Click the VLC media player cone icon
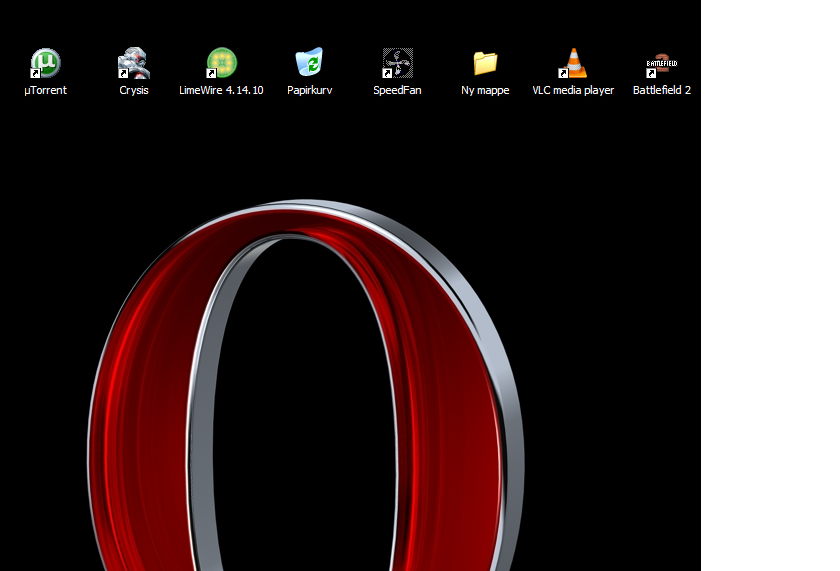The width and height of the screenshot is (840, 571). click(x=573, y=63)
